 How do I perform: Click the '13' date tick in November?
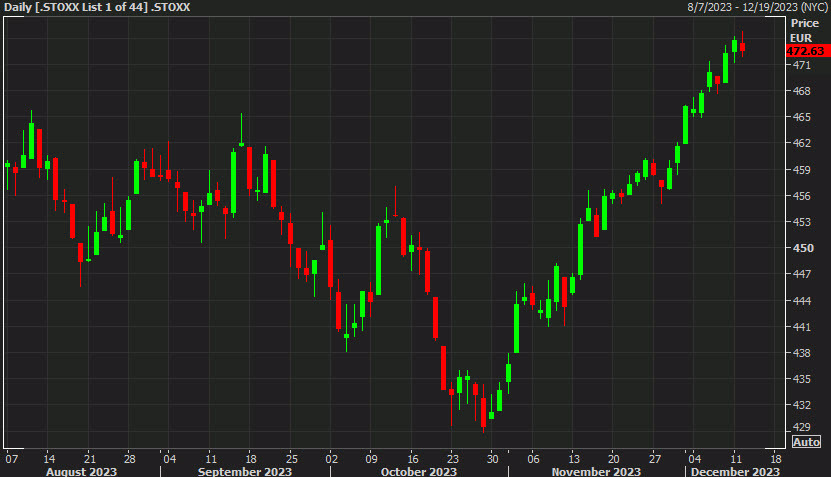574,459
